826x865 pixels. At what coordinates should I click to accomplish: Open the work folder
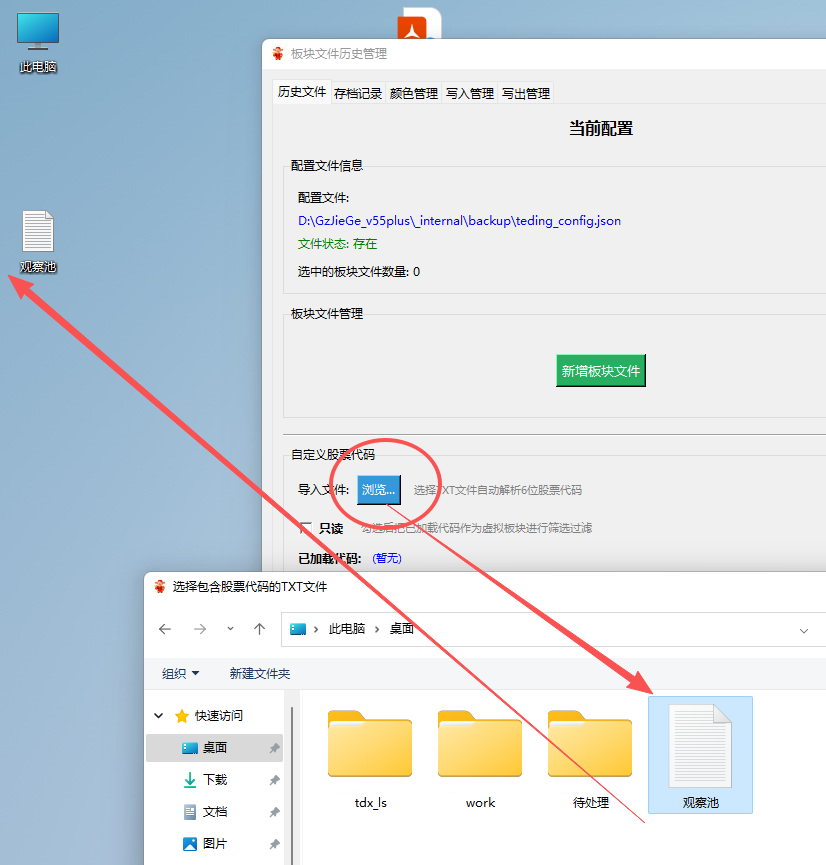[x=480, y=760]
